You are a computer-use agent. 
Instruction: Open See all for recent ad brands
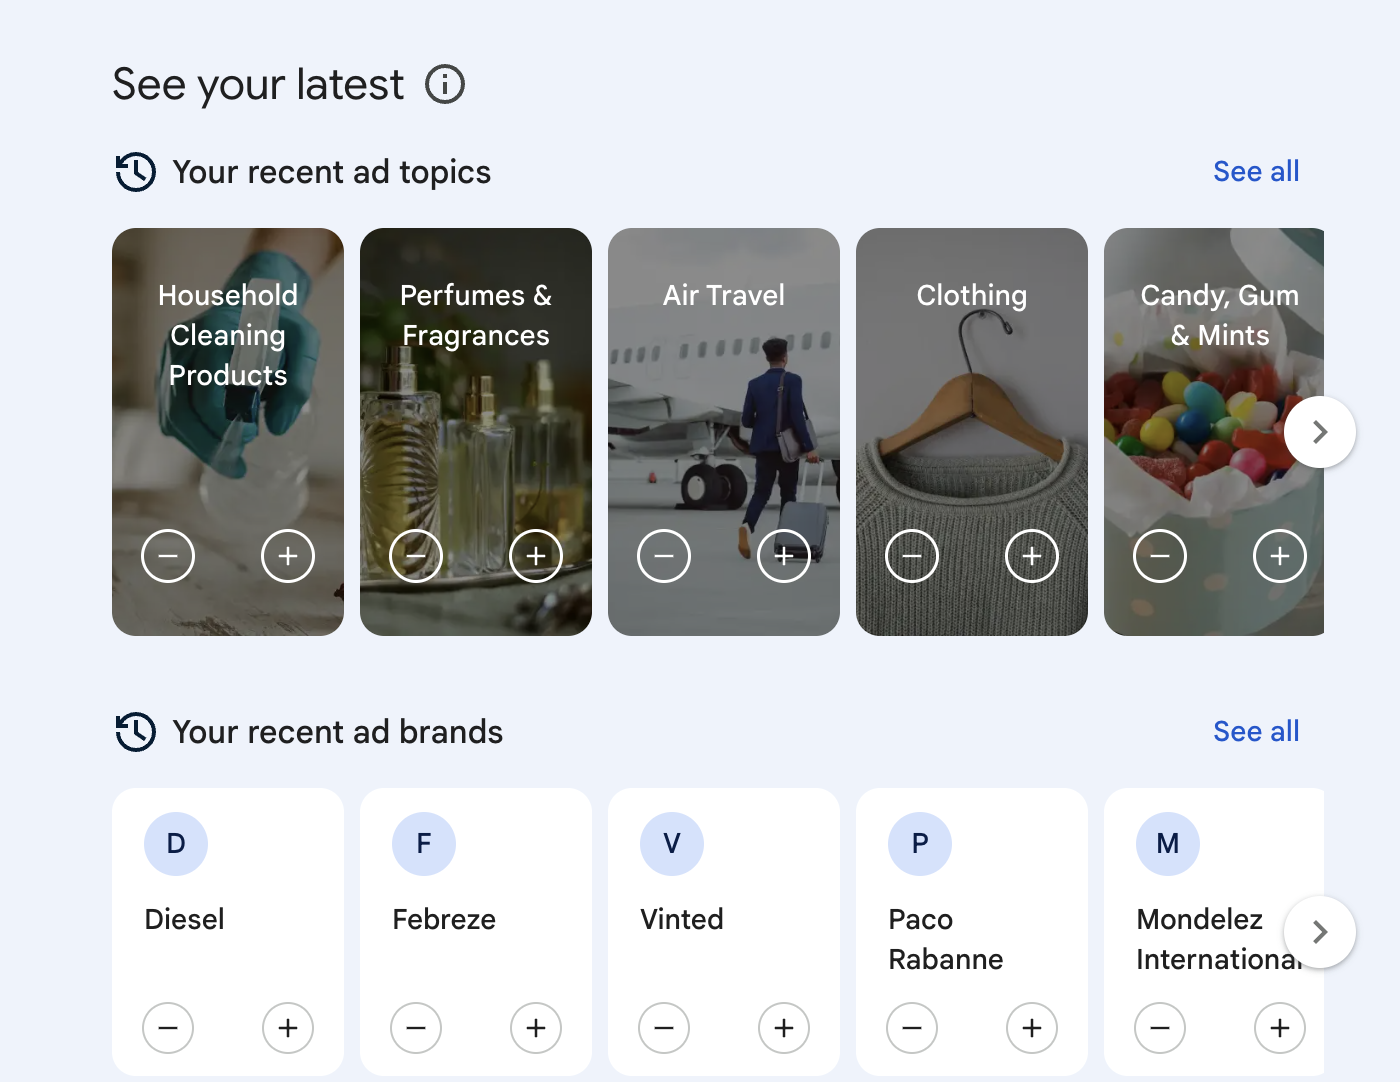[1256, 732]
